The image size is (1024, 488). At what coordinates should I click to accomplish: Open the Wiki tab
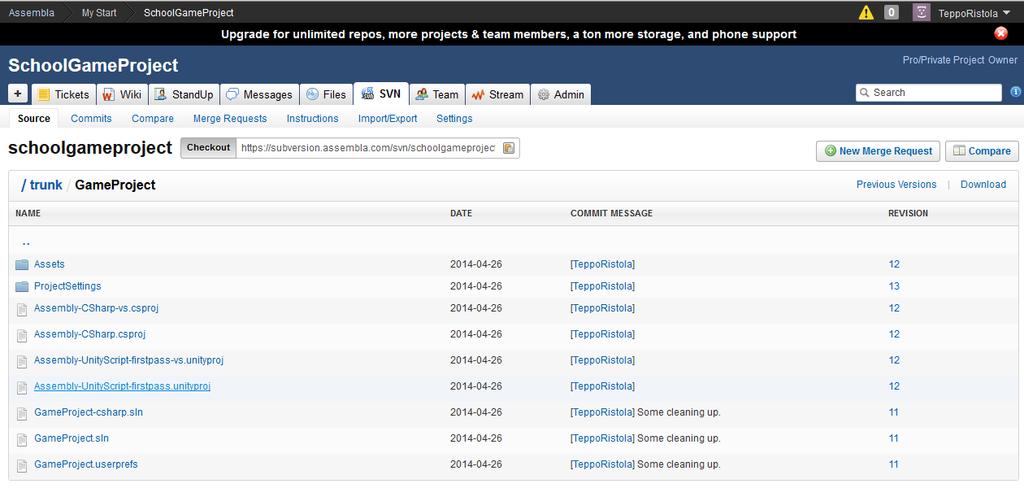[x=123, y=94]
